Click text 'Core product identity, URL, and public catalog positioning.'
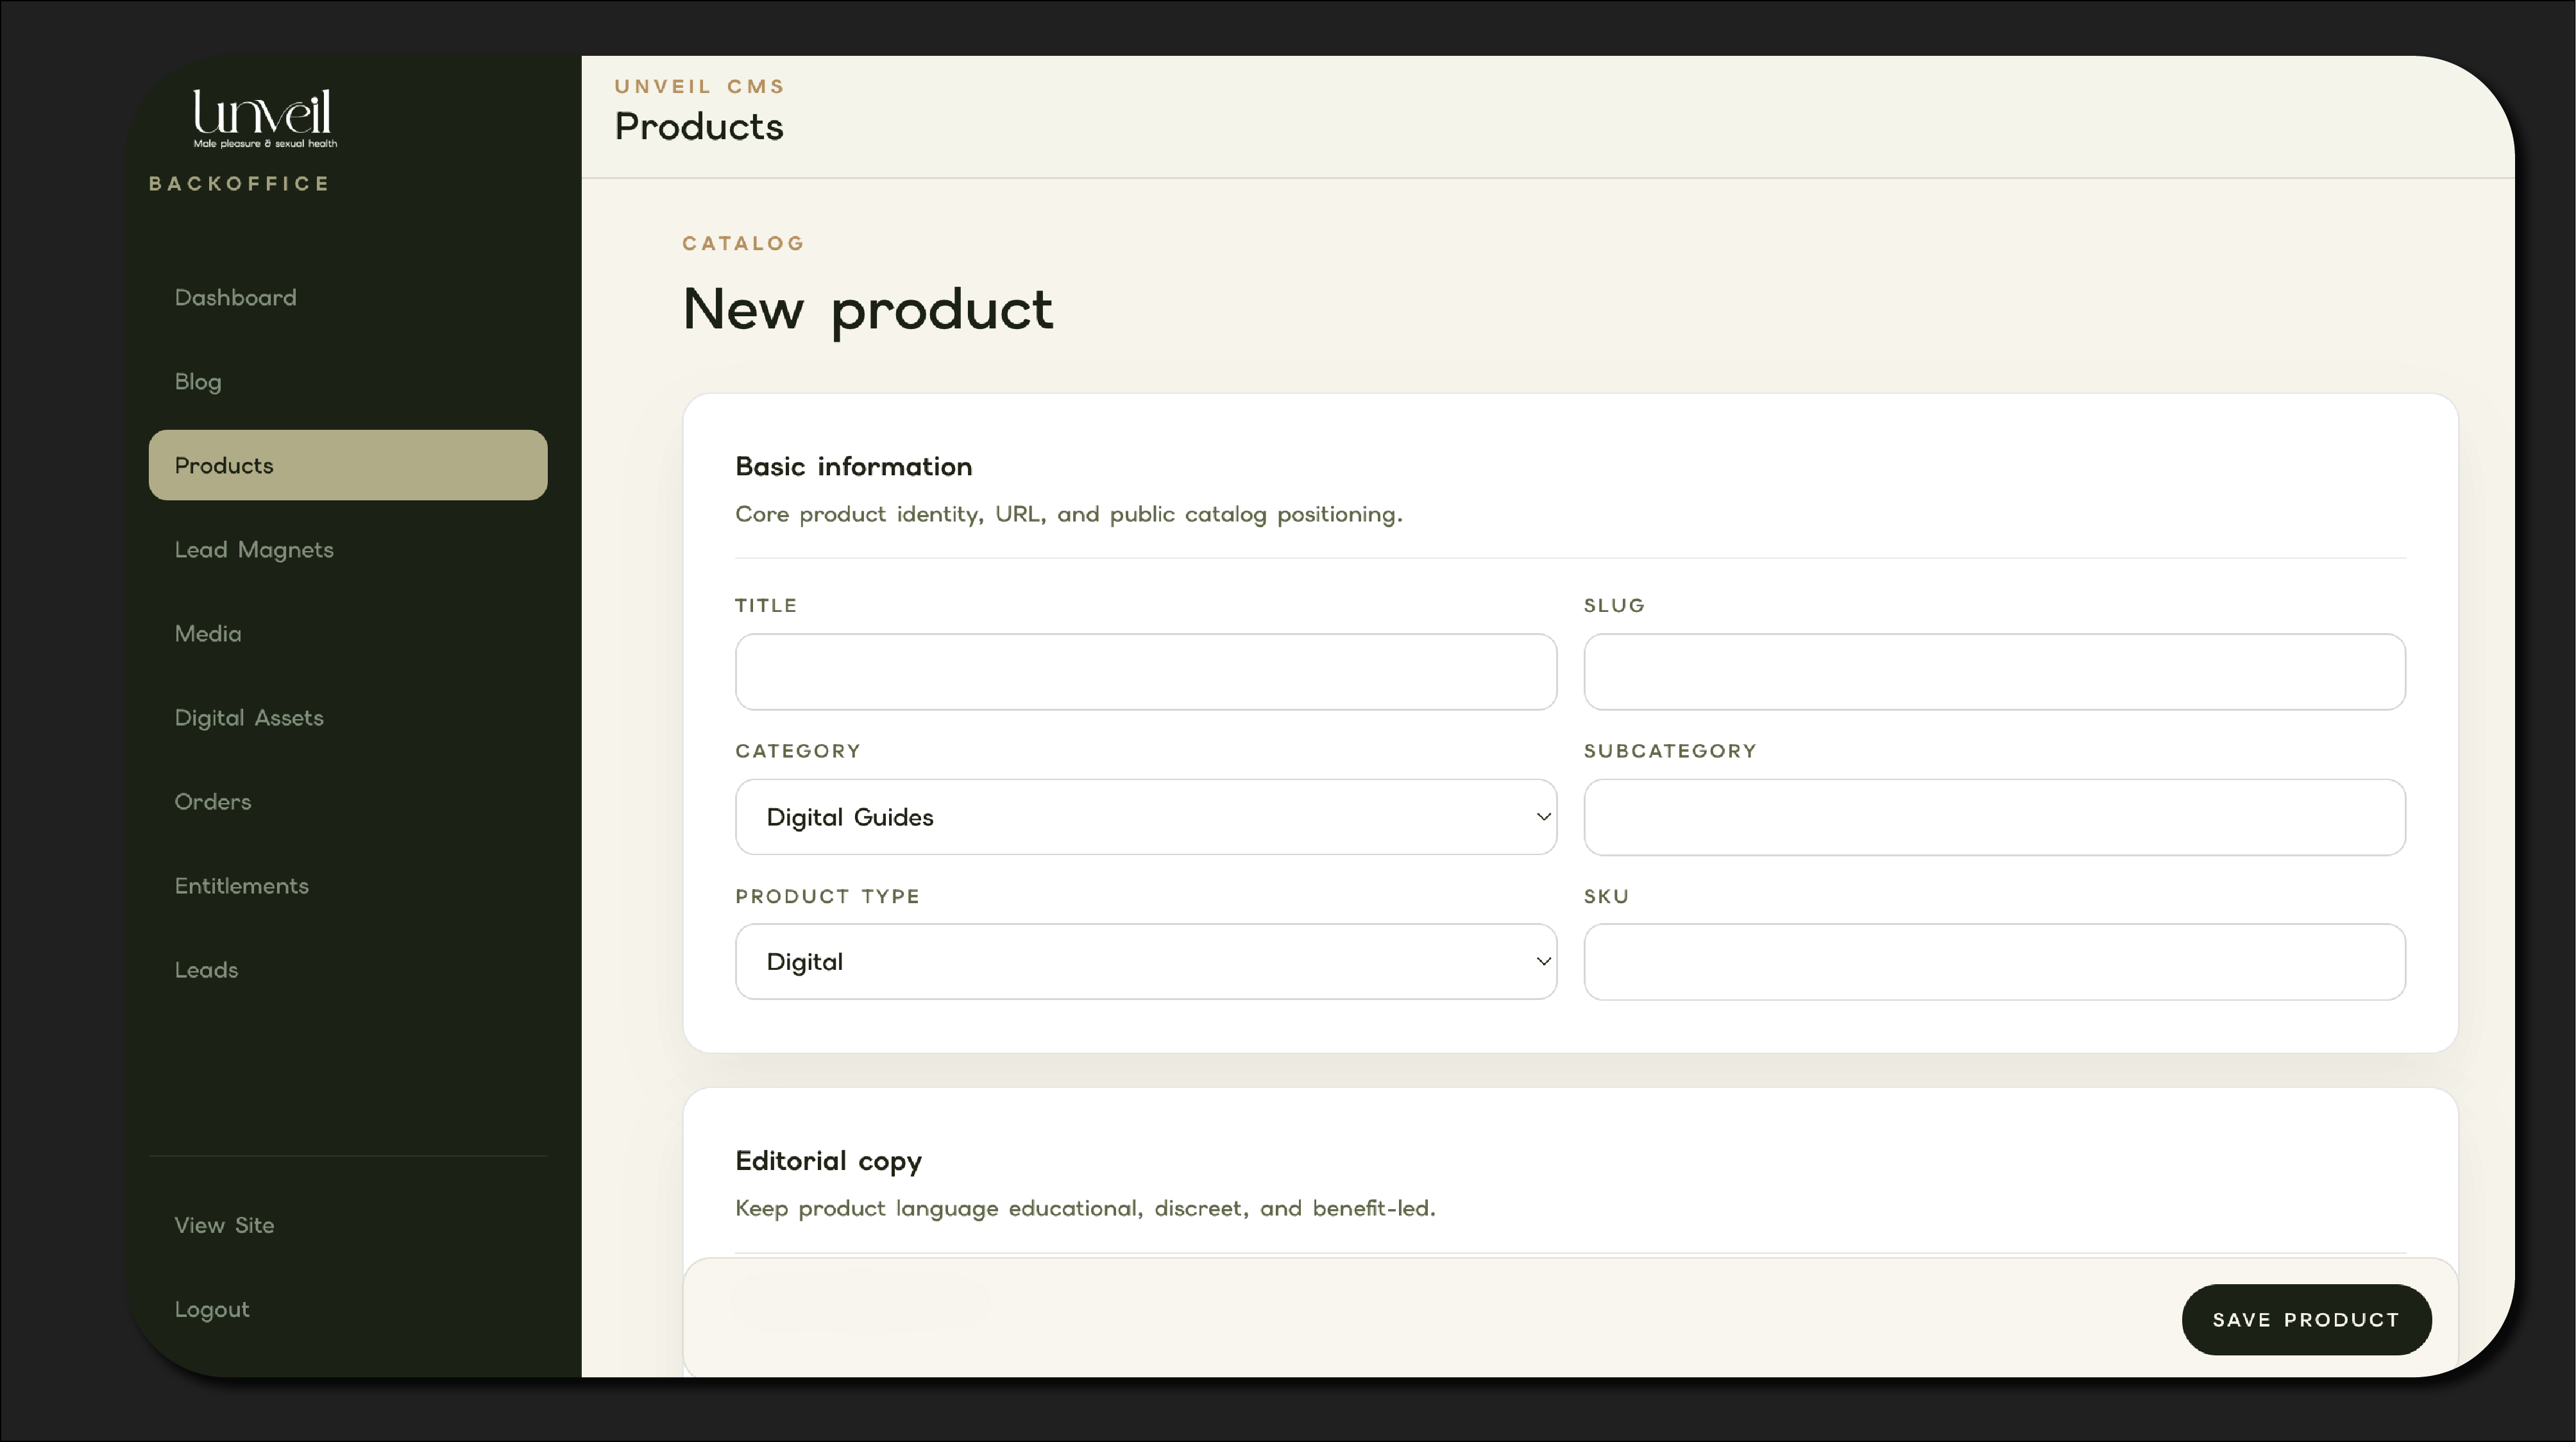The height and width of the screenshot is (1442, 2576). (x=1069, y=514)
